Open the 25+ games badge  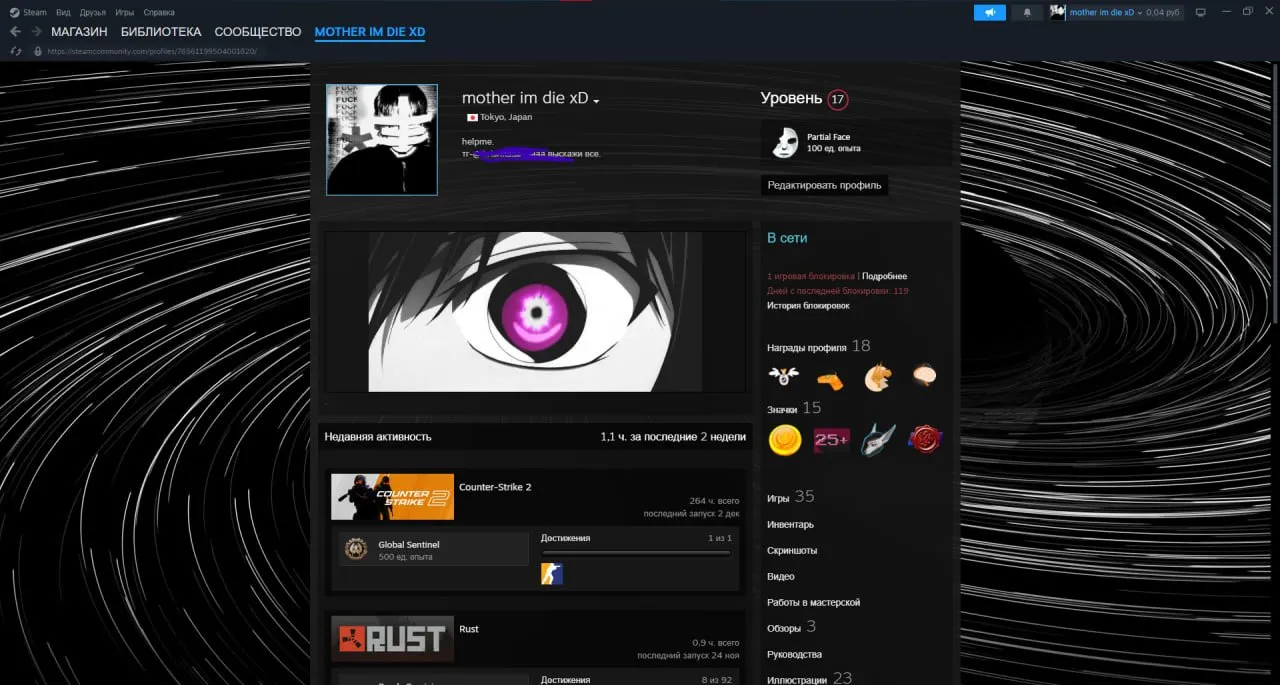pyautogui.click(x=831, y=439)
